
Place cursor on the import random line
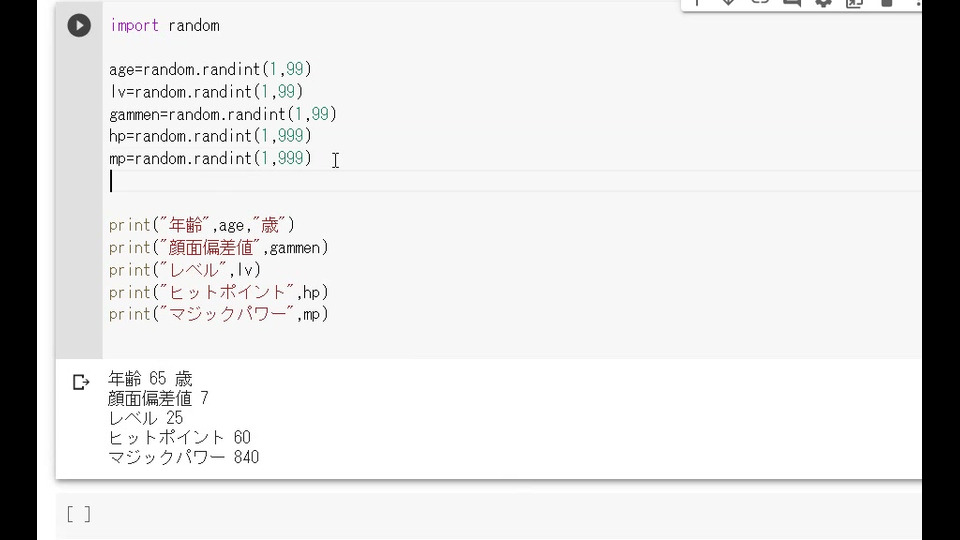click(x=164, y=26)
